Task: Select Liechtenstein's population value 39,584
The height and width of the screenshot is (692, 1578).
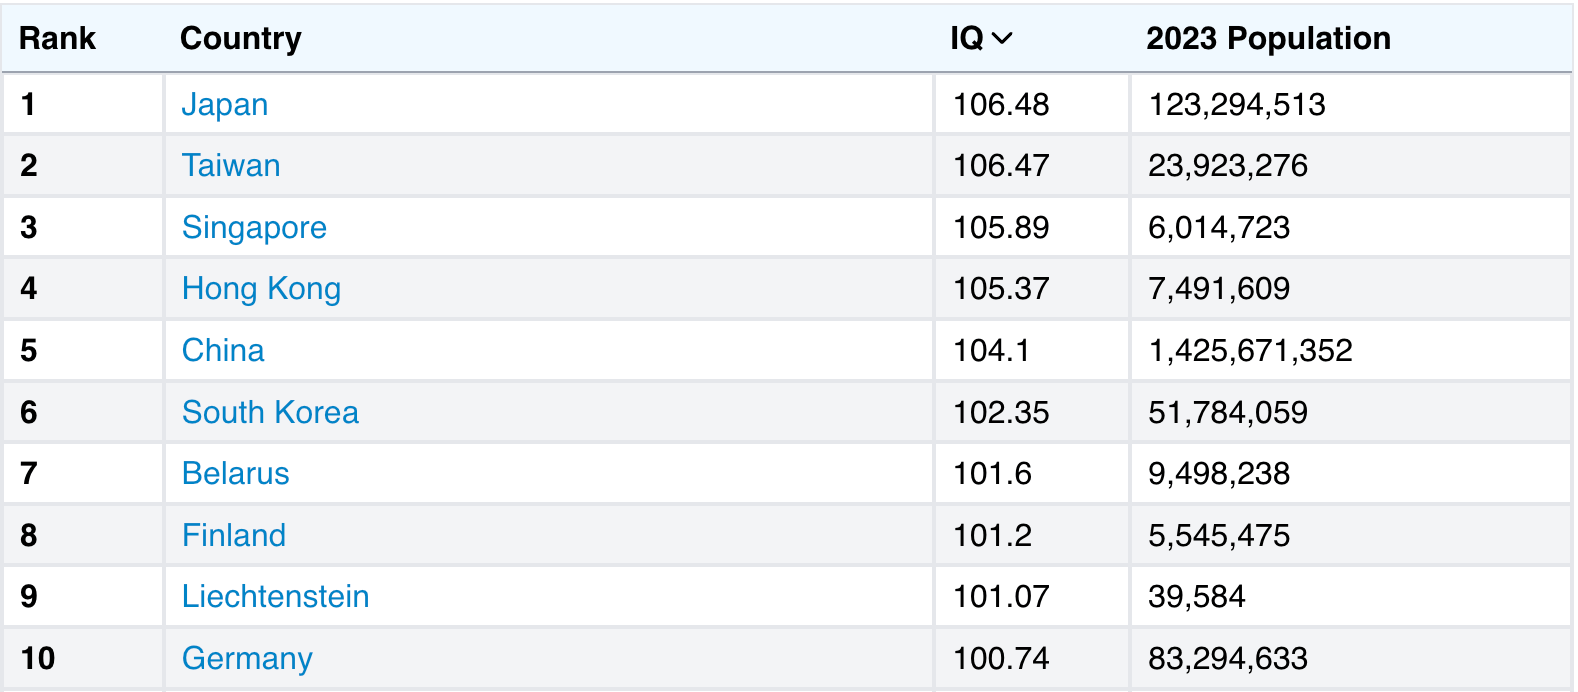Action: point(1197,596)
